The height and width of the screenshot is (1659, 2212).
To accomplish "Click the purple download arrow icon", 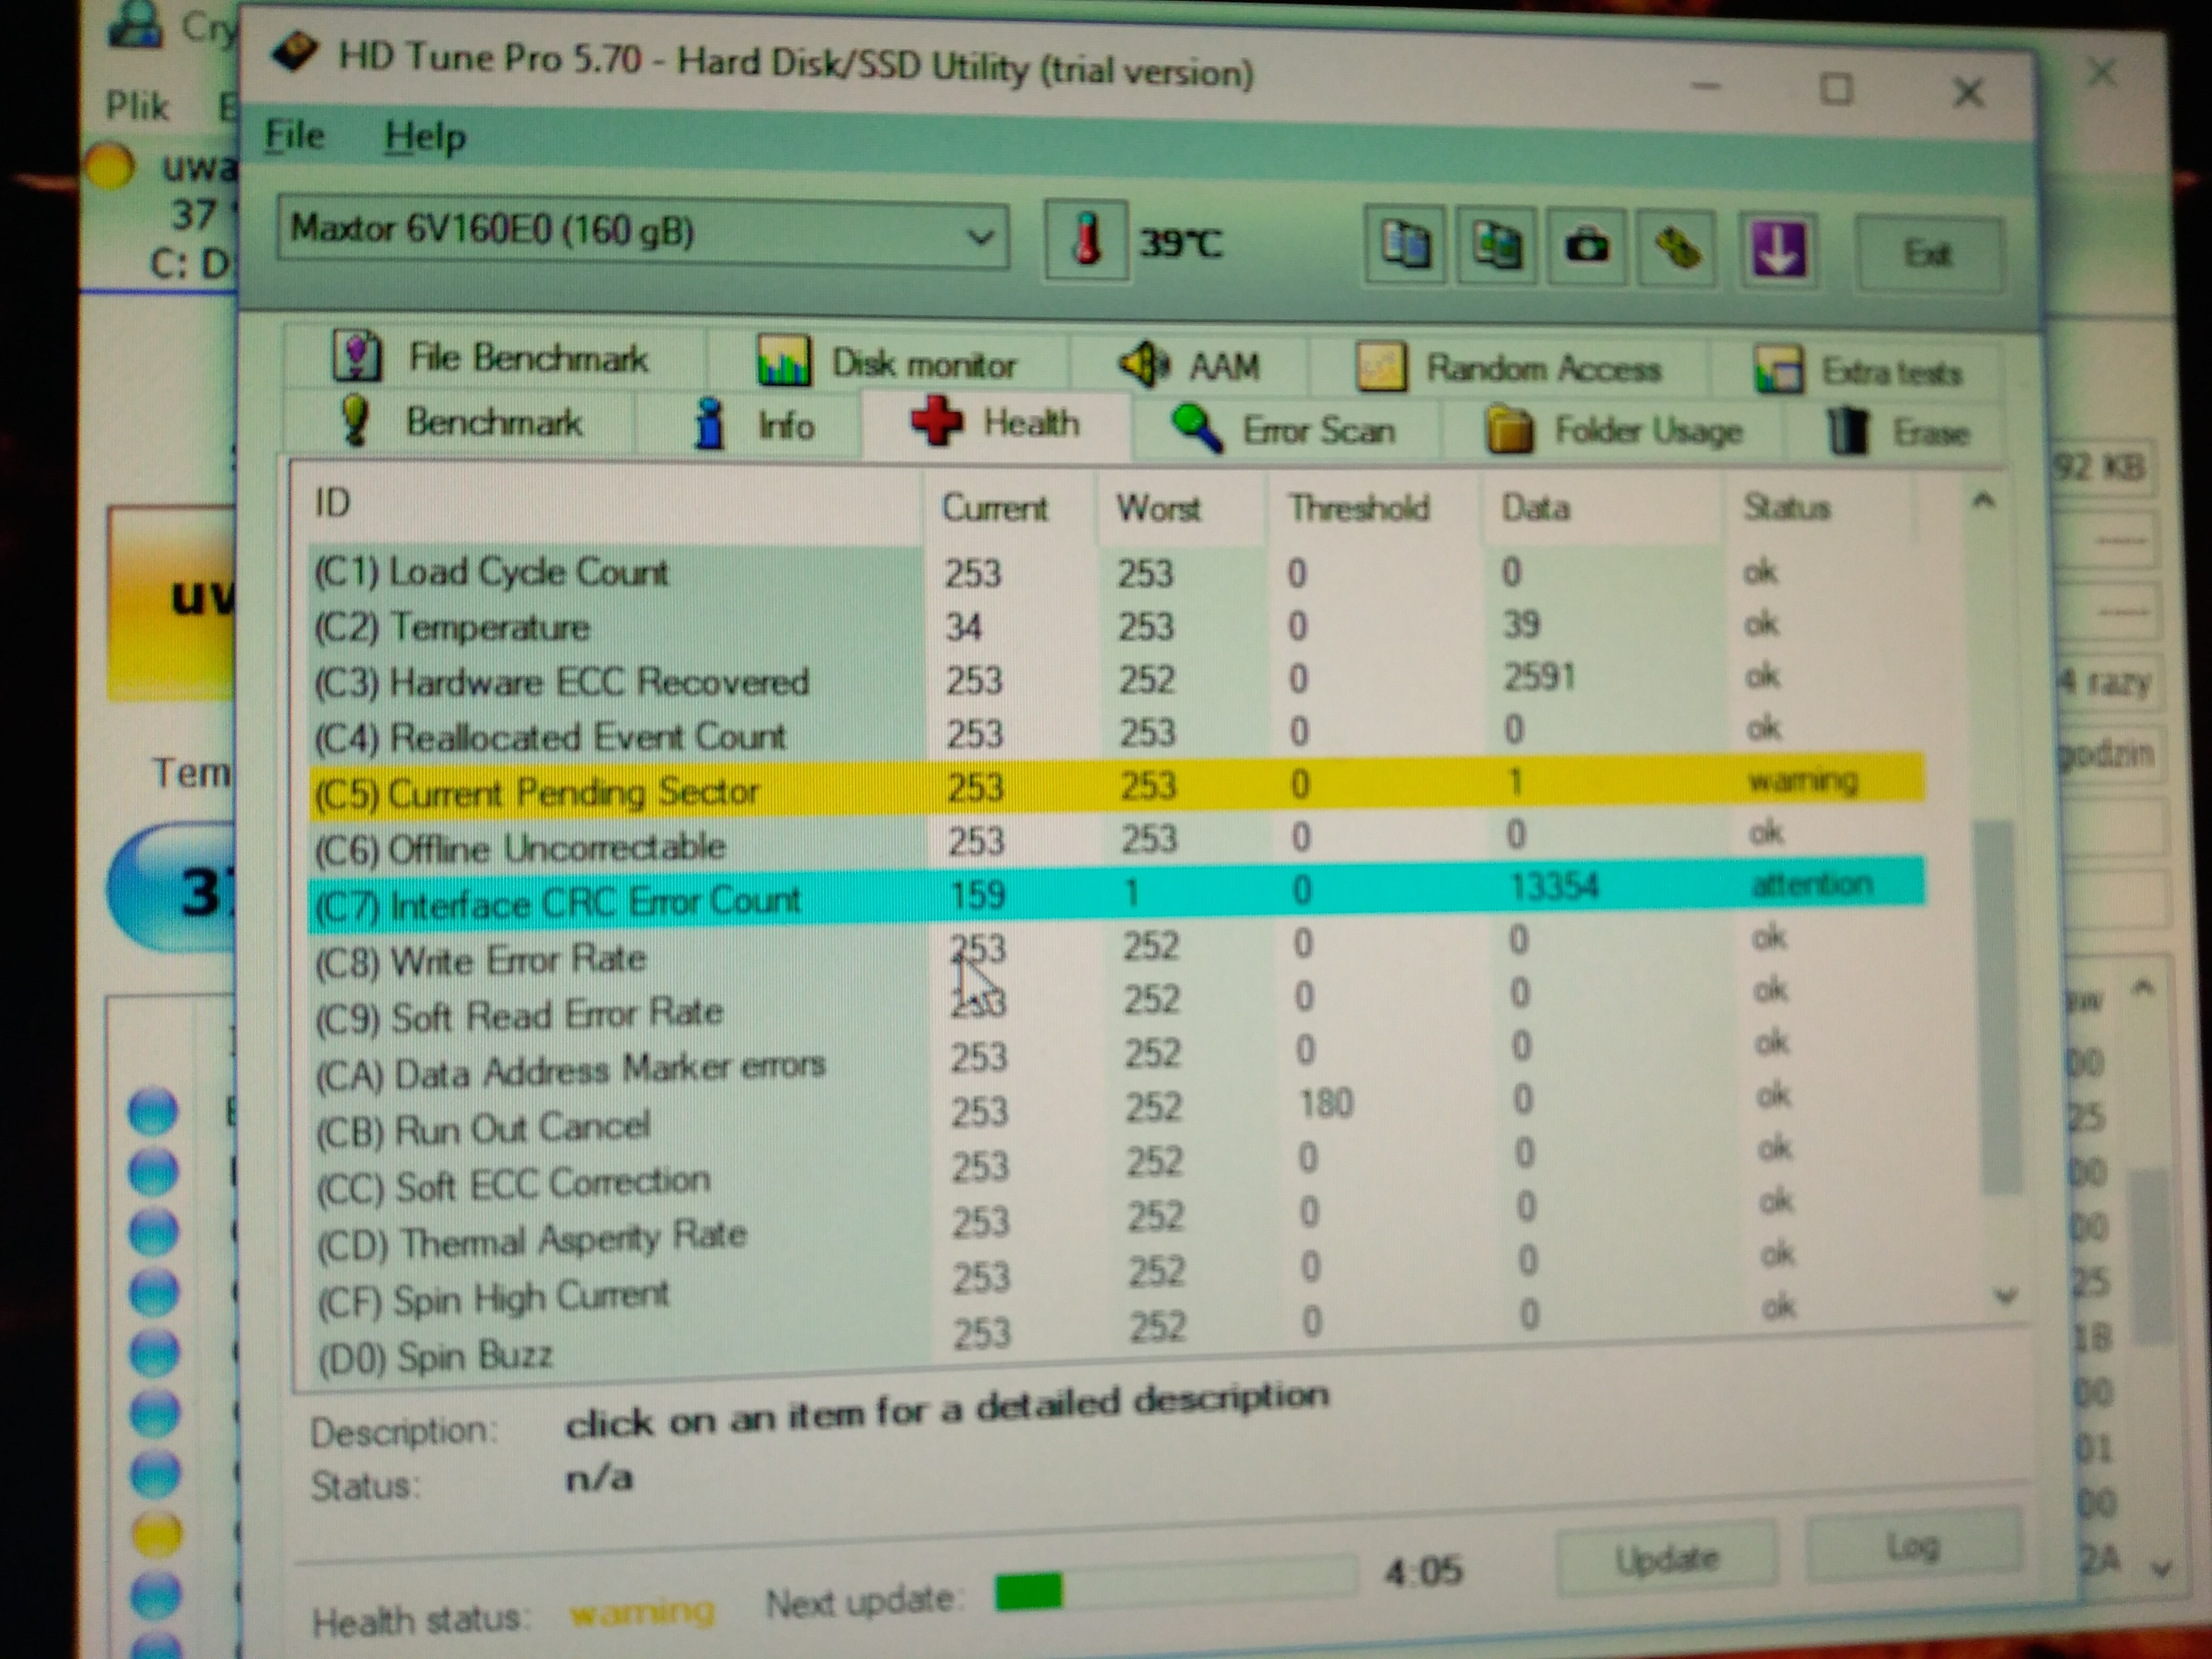I will (1778, 250).
